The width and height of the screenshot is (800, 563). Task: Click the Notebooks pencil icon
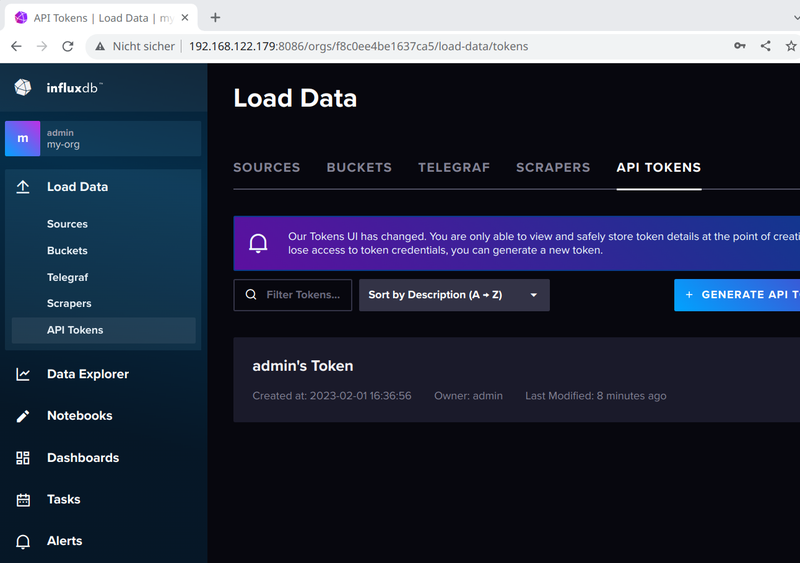pos(23,417)
